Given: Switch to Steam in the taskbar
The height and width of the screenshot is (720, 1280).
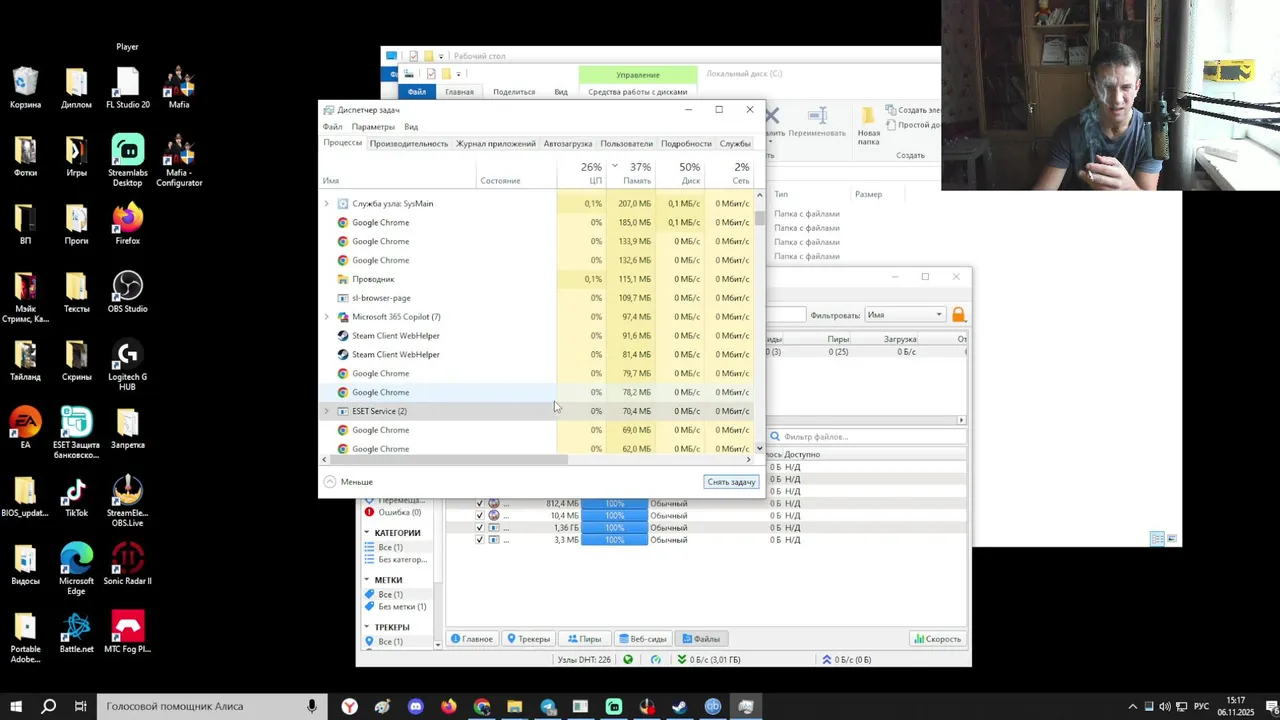Looking at the screenshot, I should pyautogui.click(x=680, y=706).
